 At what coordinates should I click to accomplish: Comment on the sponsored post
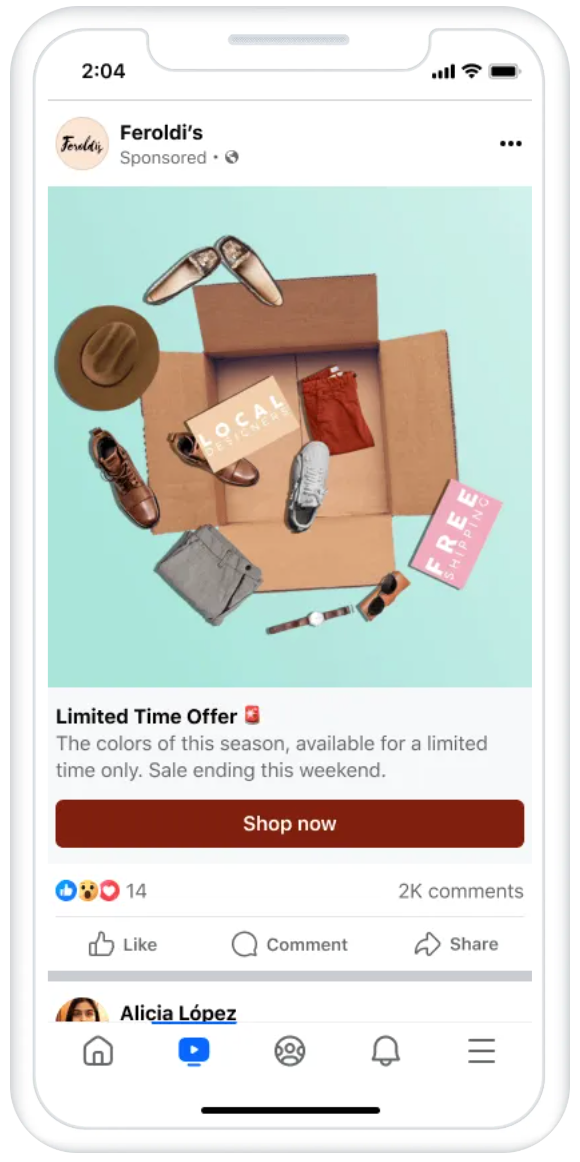coord(290,944)
